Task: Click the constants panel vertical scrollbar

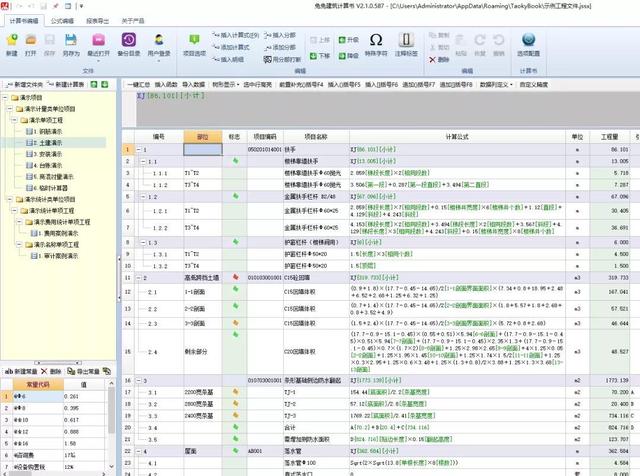Action: 111,425
